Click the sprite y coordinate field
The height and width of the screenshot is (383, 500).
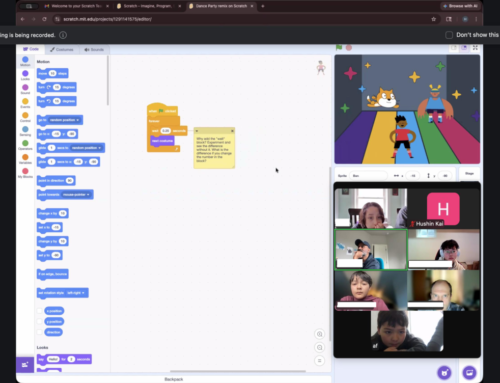445,176
